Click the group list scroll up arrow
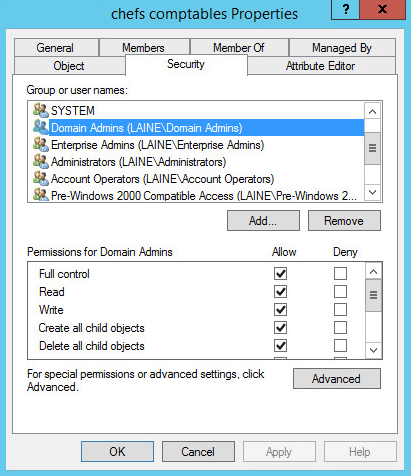 (373, 111)
